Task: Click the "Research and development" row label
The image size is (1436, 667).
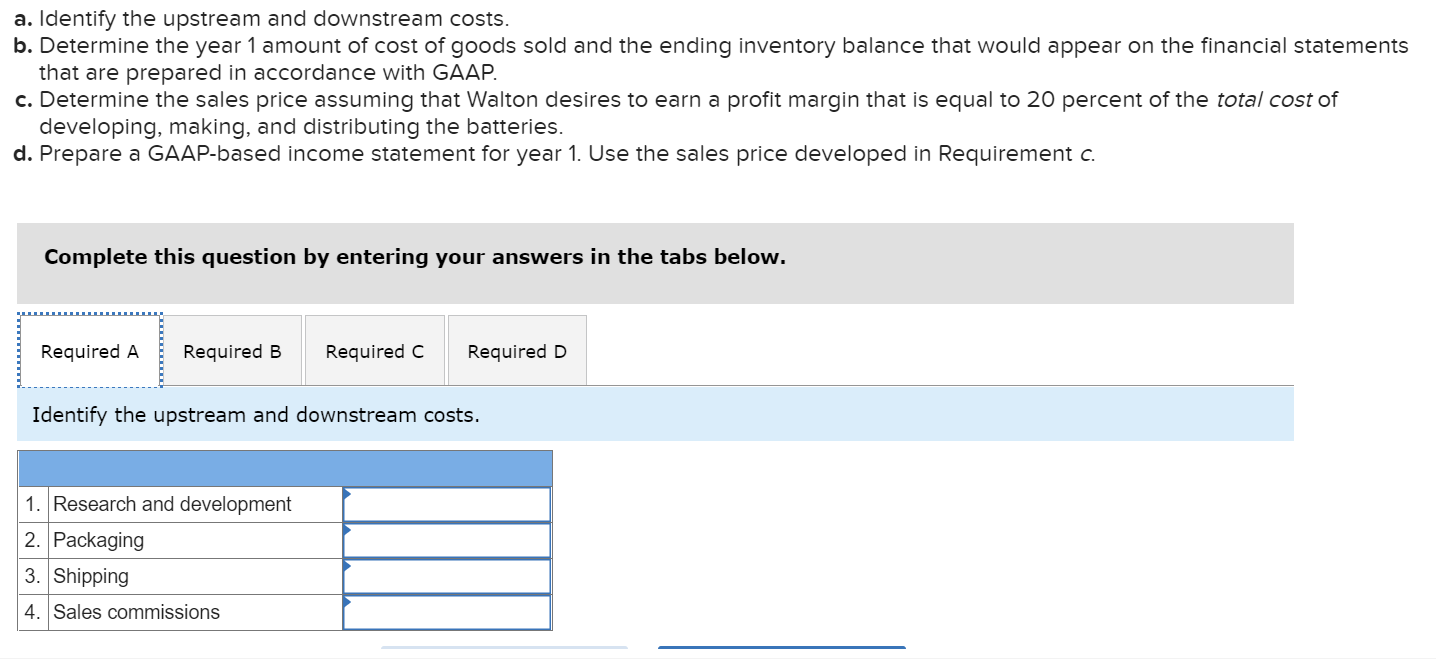Action: (172, 504)
